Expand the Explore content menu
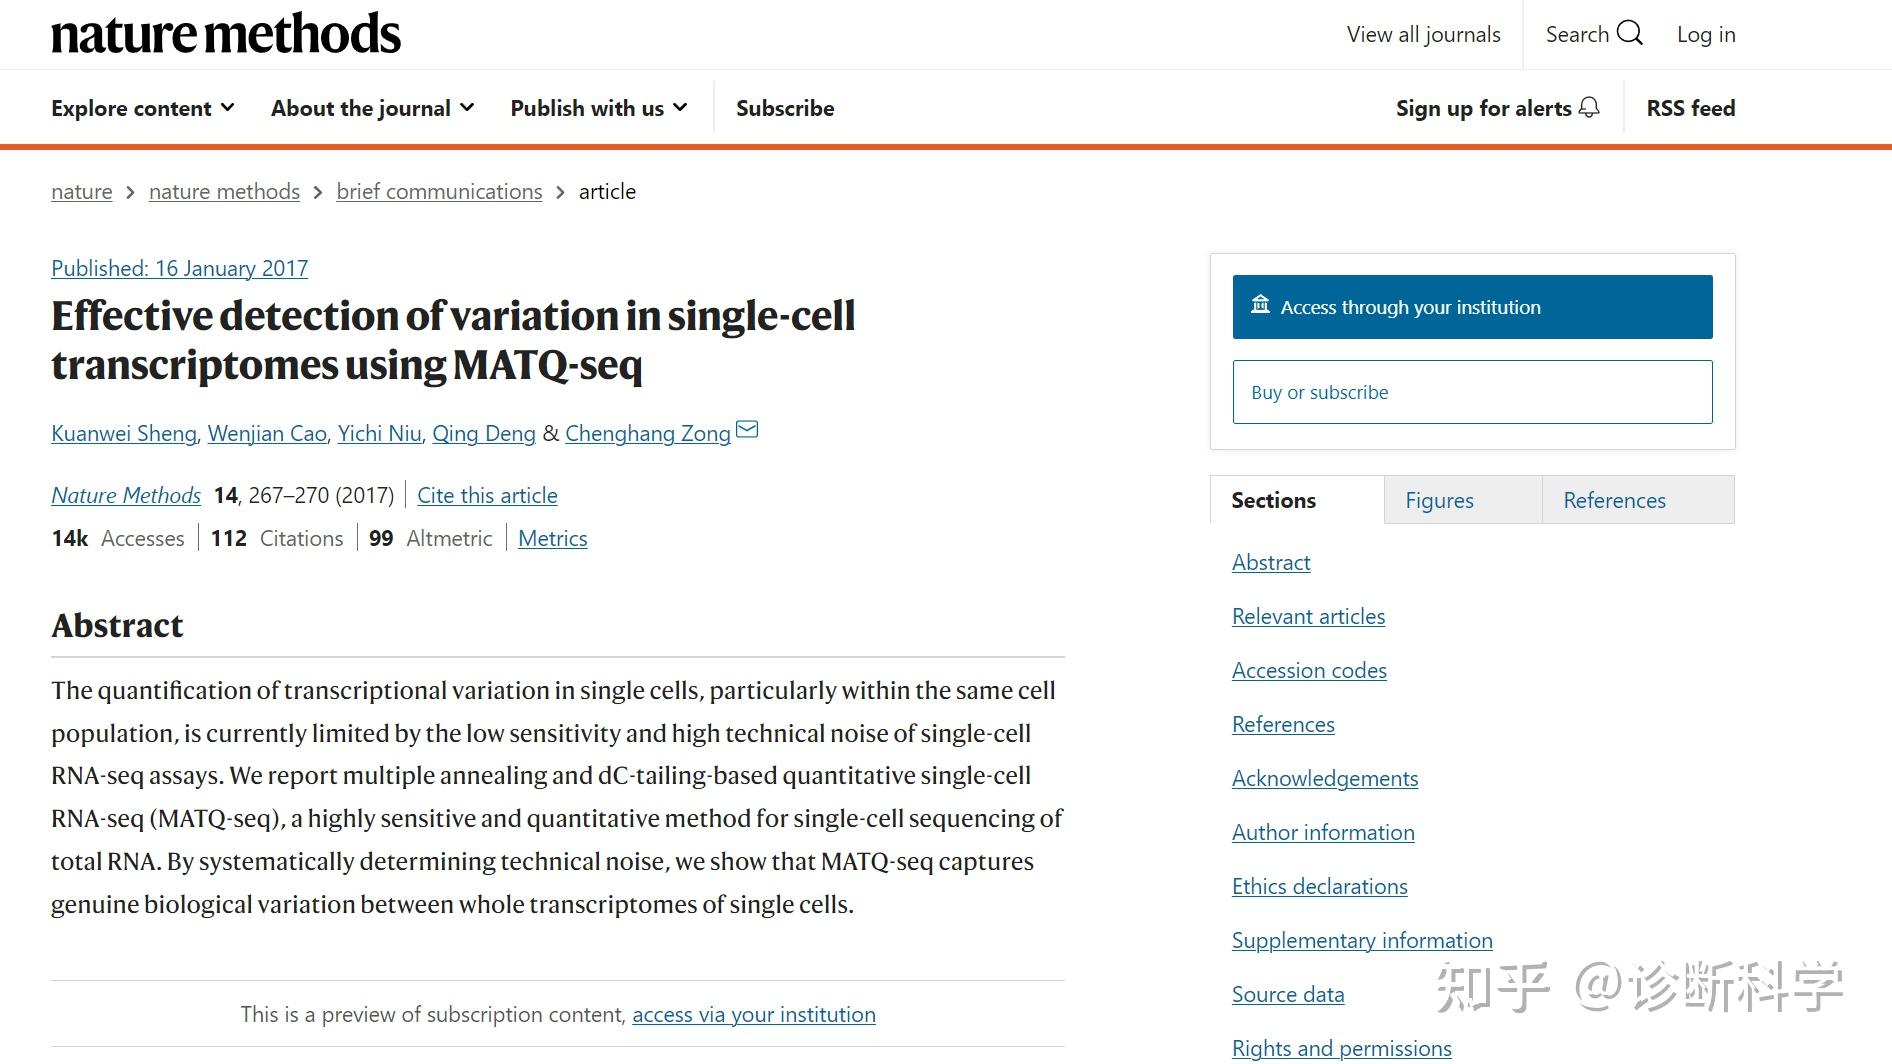Screen dimensions: 1892x1064 tap(143, 108)
